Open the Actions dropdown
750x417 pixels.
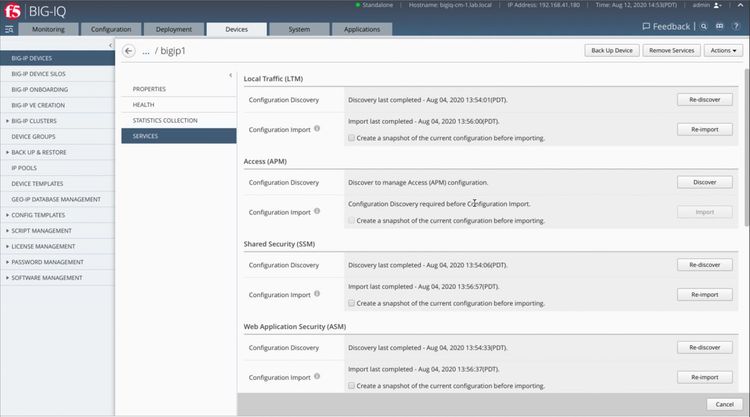pos(723,50)
